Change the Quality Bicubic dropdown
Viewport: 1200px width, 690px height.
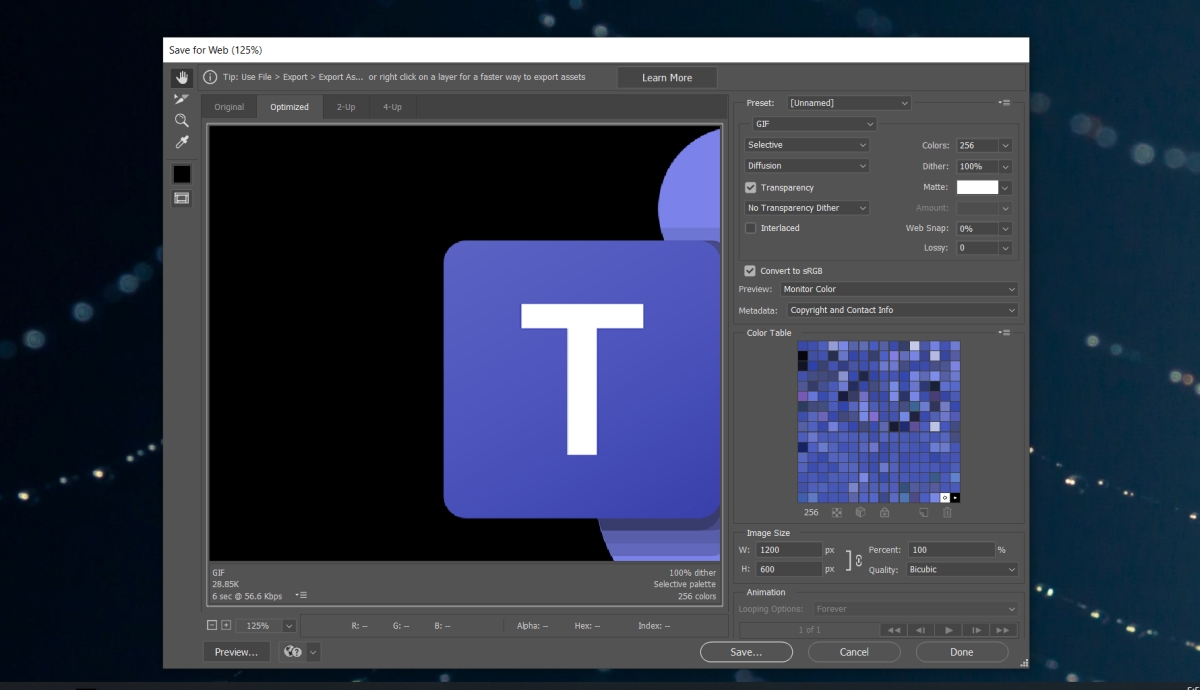coord(962,569)
